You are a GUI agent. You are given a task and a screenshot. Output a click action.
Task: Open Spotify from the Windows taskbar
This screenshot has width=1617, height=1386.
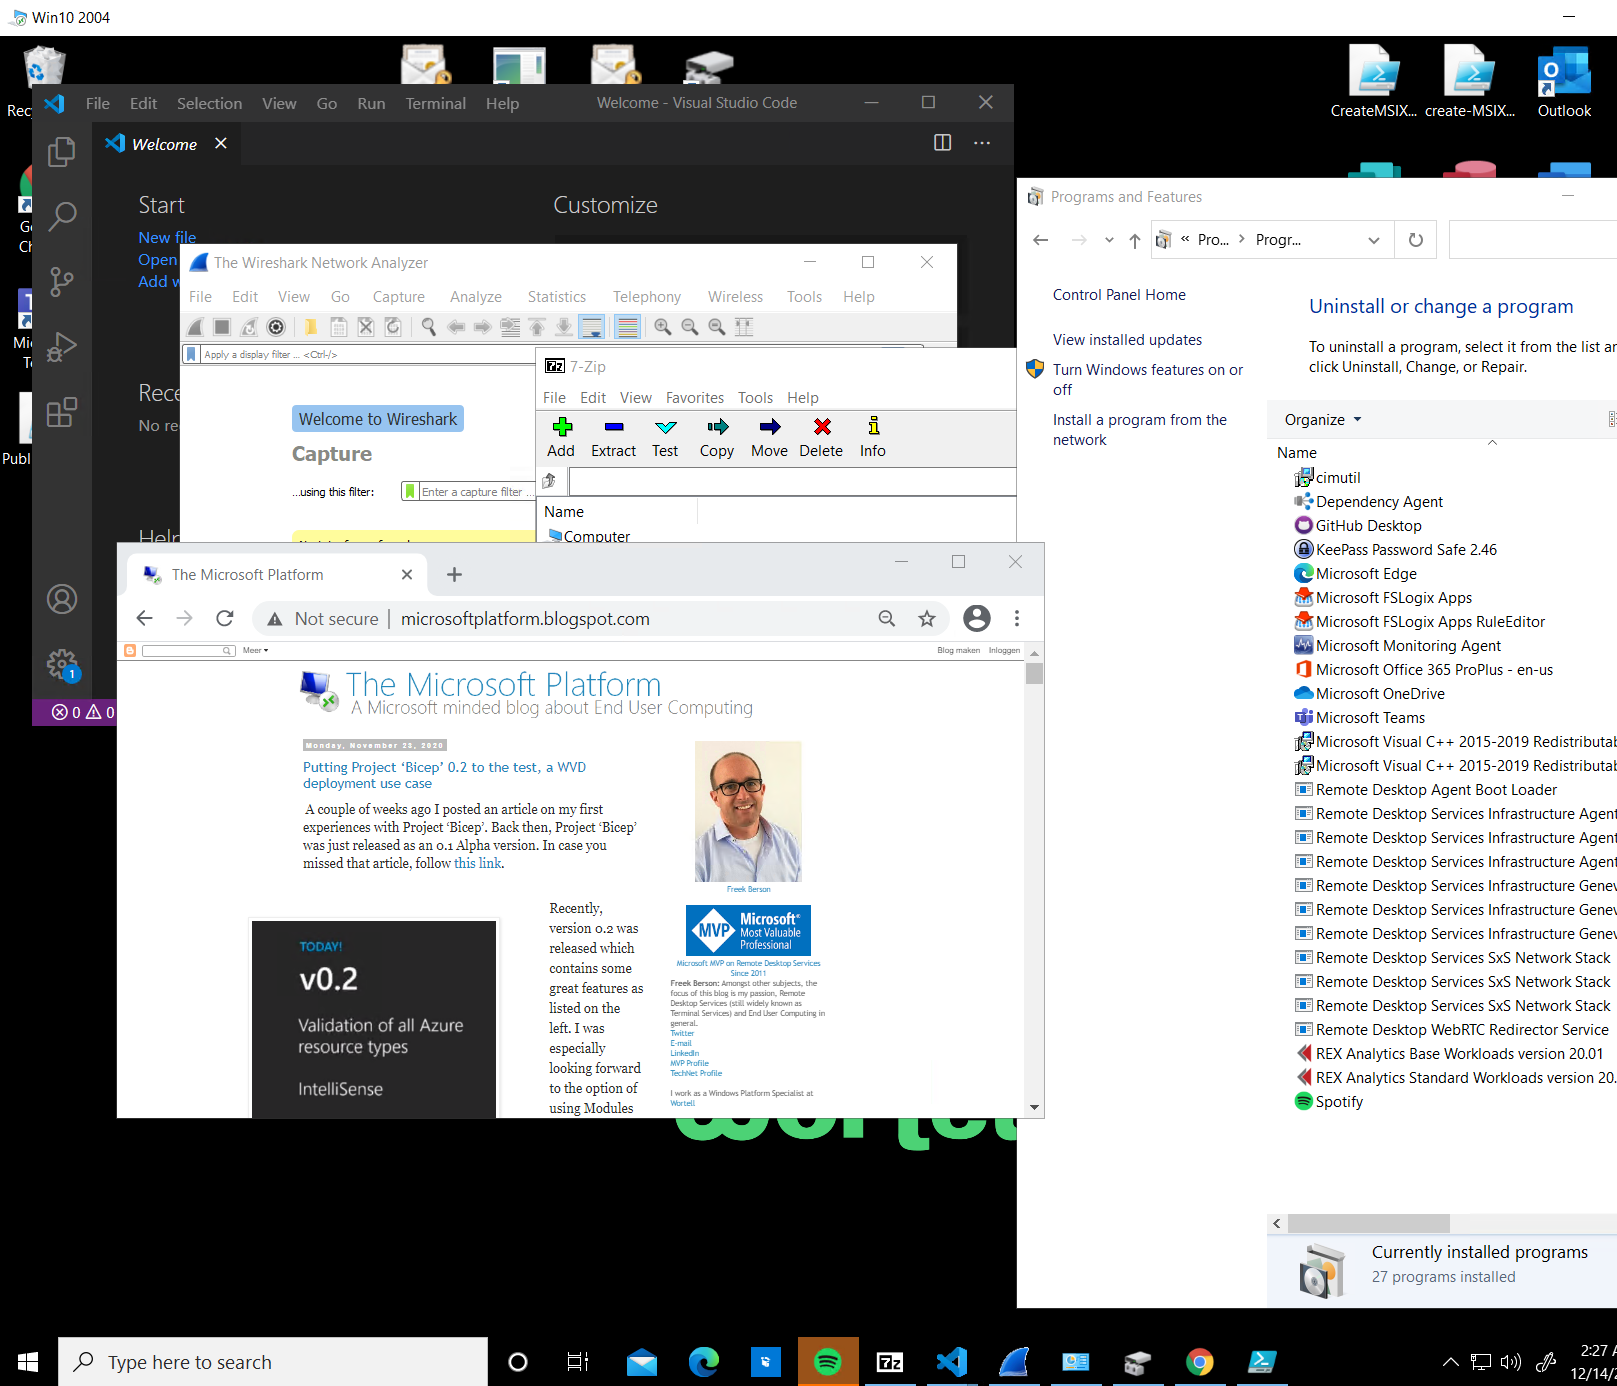pos(828,1362)
